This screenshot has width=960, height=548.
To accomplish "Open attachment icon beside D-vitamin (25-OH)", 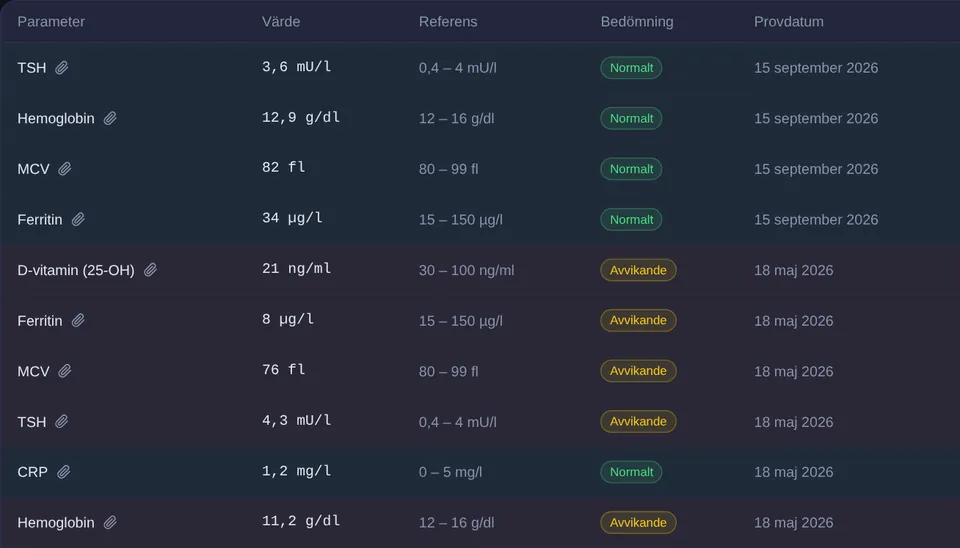I will pyautogui.click(x=150, y=270).
